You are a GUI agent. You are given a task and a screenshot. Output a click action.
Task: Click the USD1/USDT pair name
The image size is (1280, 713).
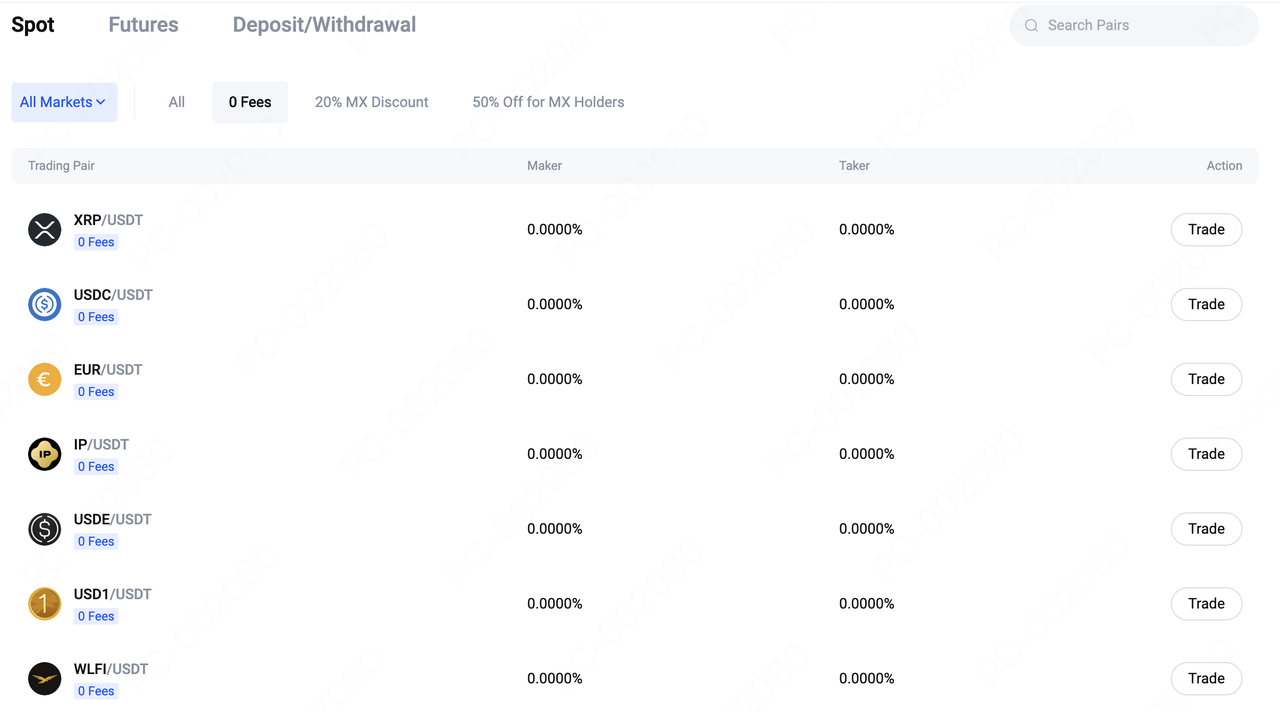tap(112, 594)
